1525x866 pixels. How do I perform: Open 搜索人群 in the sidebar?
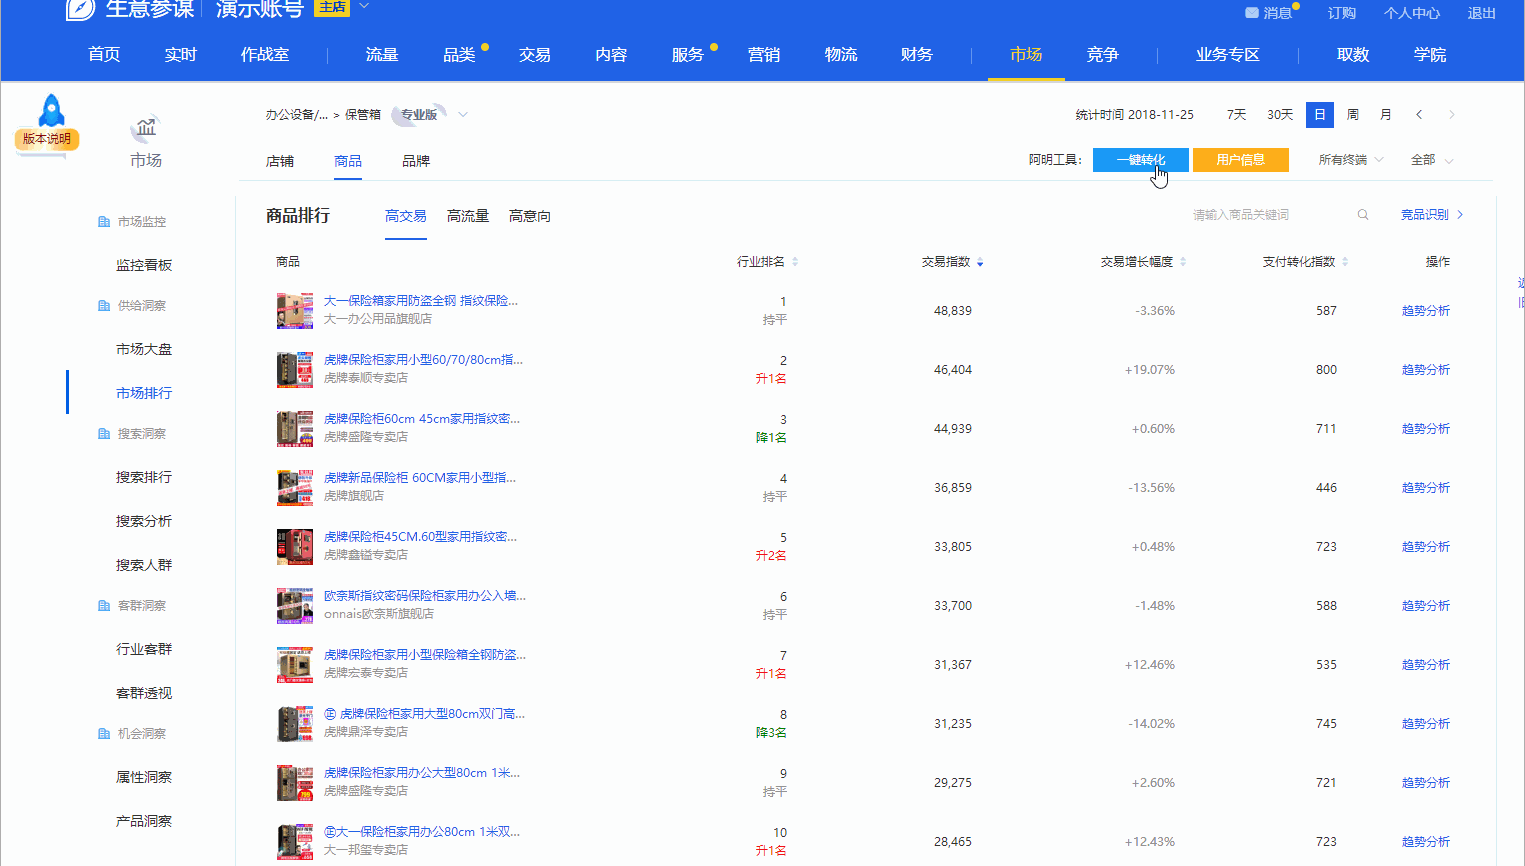pyautogui.click(x=144, y=565)
